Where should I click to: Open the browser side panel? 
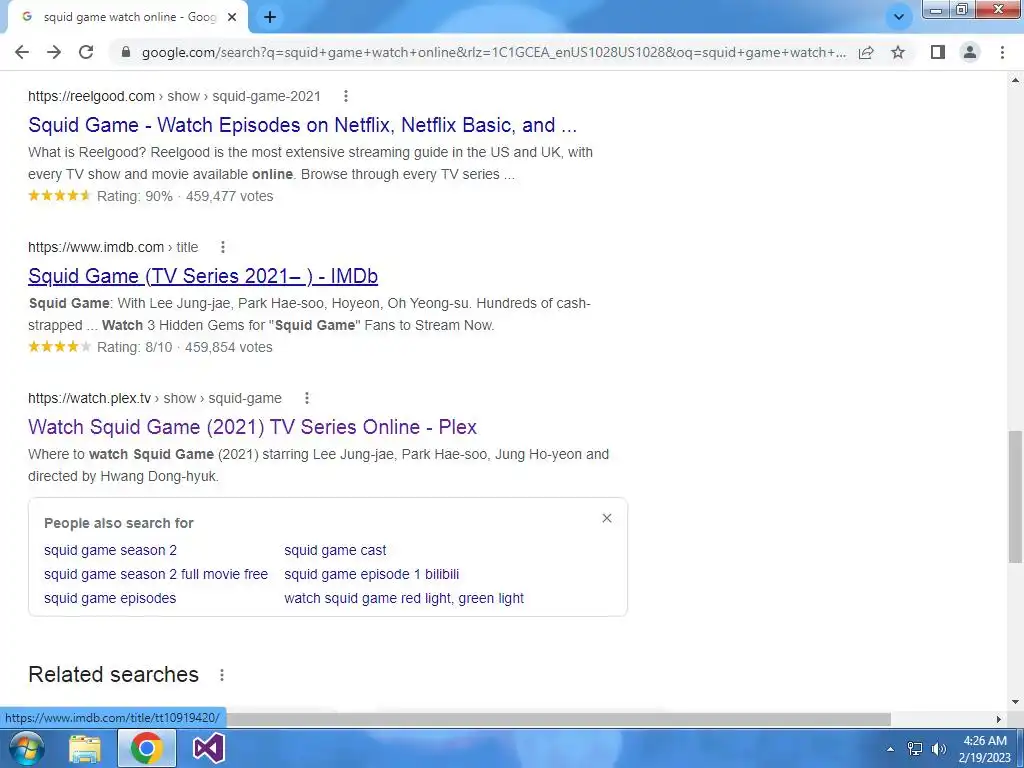tap(938, 52)
